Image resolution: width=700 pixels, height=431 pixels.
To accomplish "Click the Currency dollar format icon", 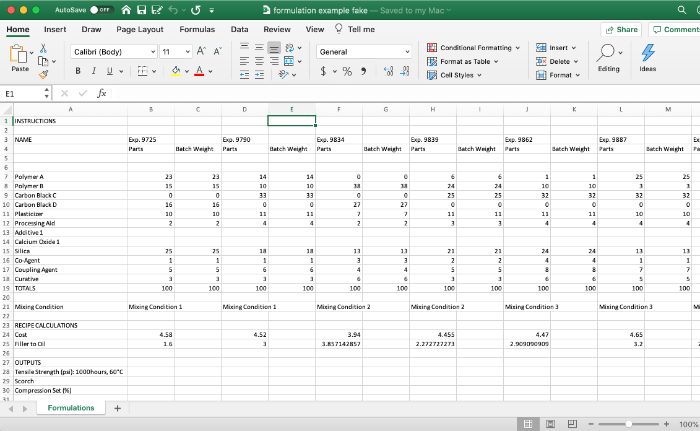I will coord(323,71).
